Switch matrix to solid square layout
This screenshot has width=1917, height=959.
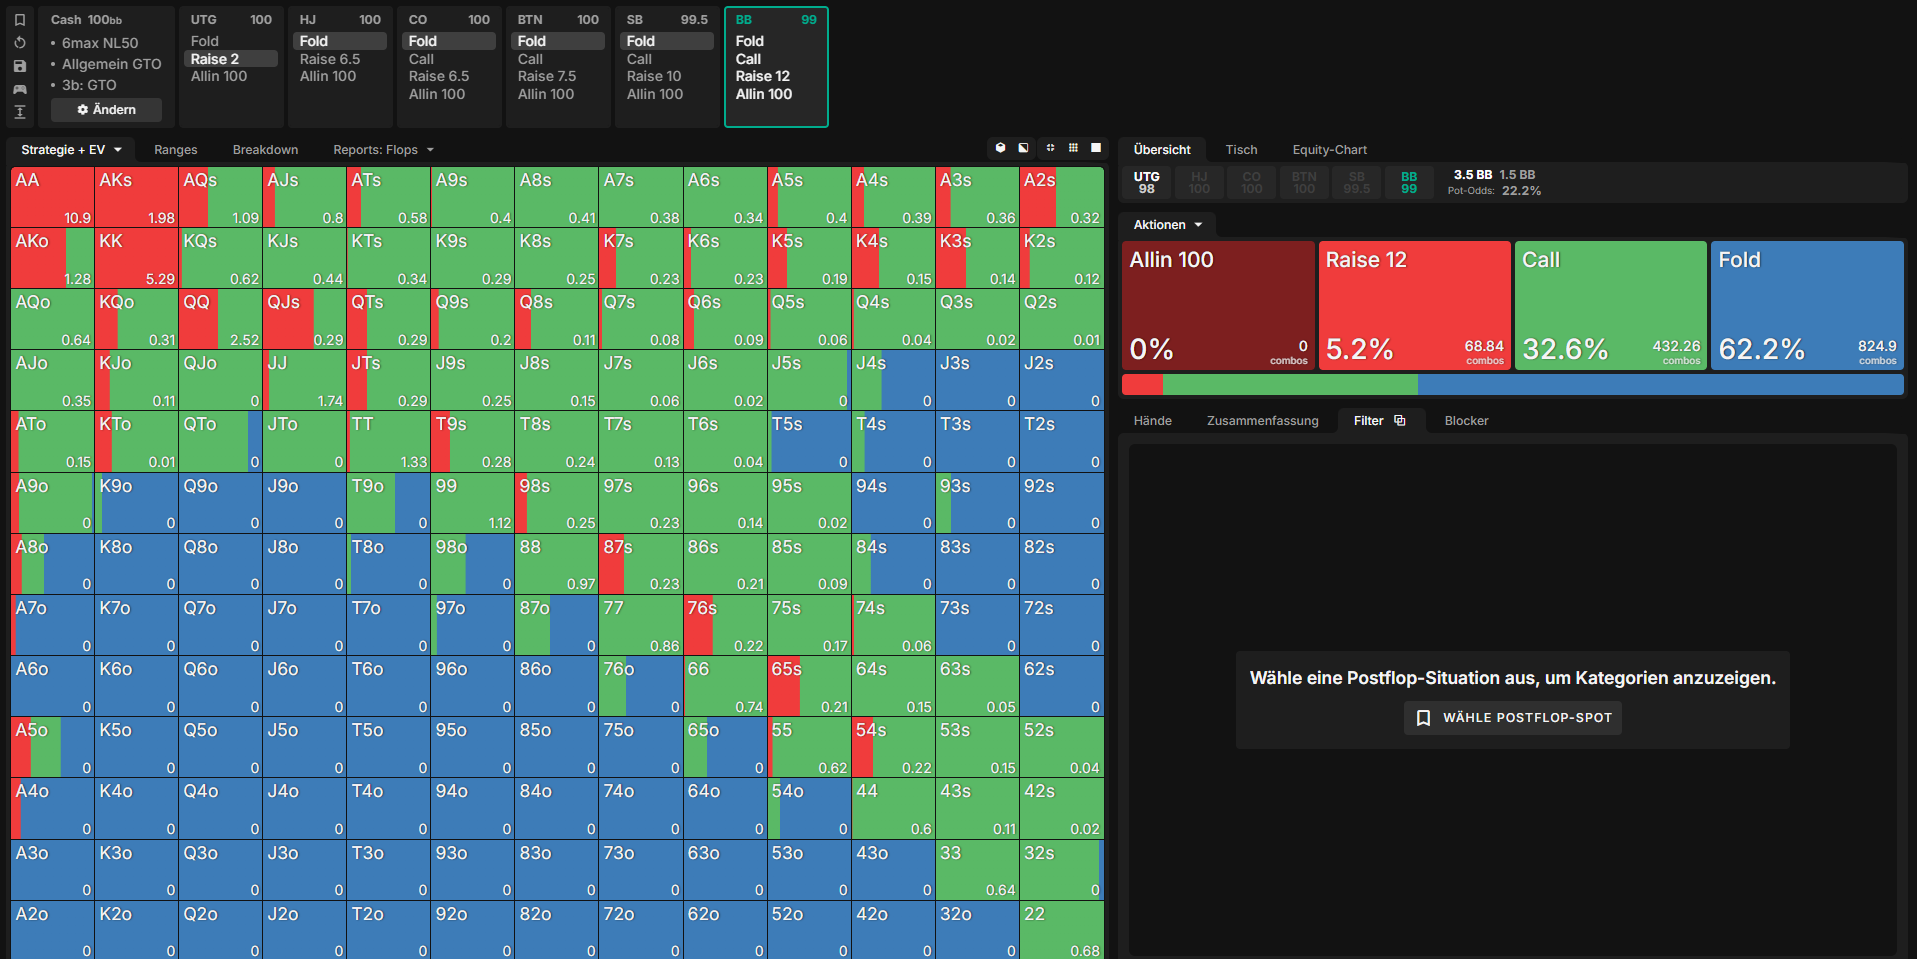[x=1096, y=148]
